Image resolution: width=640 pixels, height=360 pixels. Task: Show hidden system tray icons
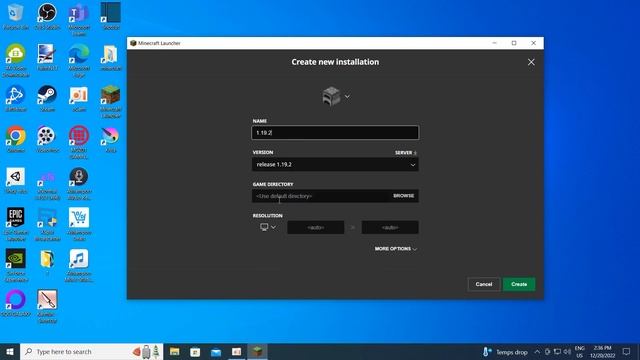[x=537, y=351]
